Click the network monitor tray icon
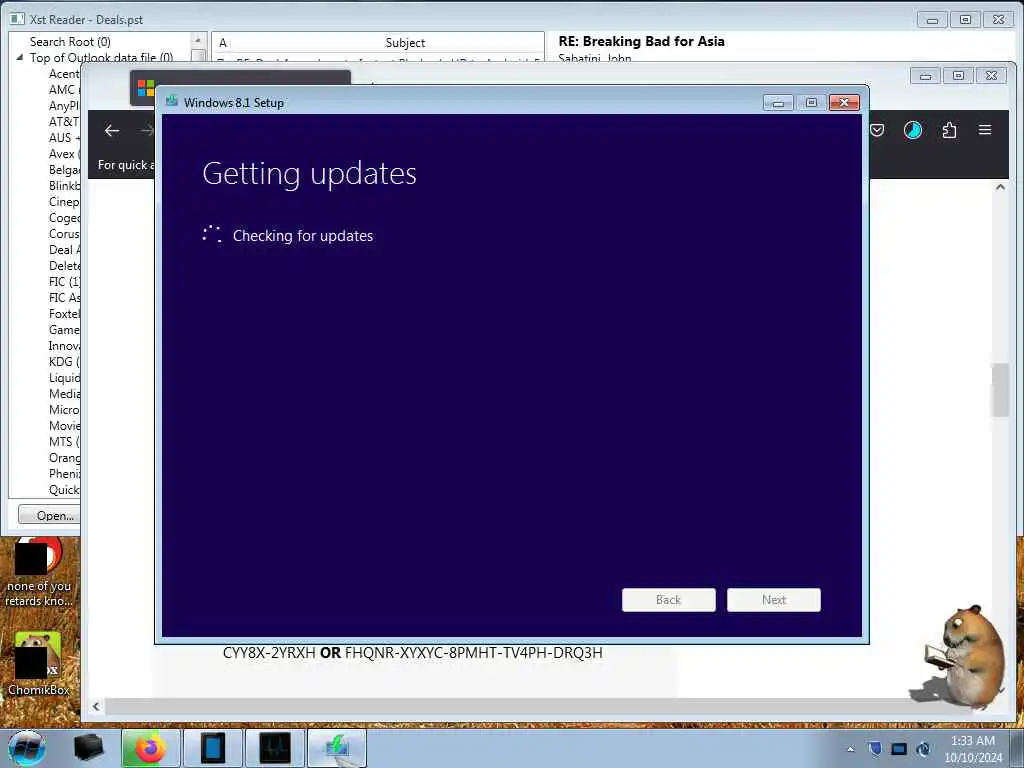The image size is (1024, 768). (x=899, y=749)
